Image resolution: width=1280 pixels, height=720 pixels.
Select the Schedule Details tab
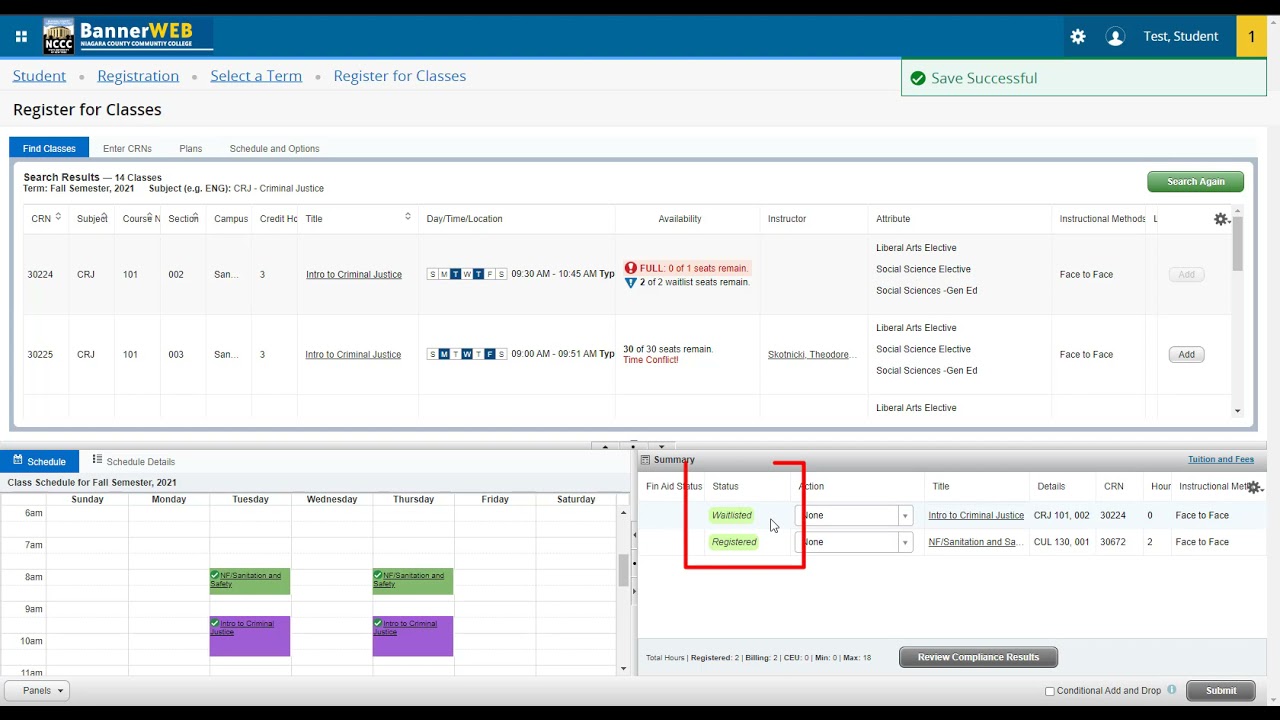point(134,461)
